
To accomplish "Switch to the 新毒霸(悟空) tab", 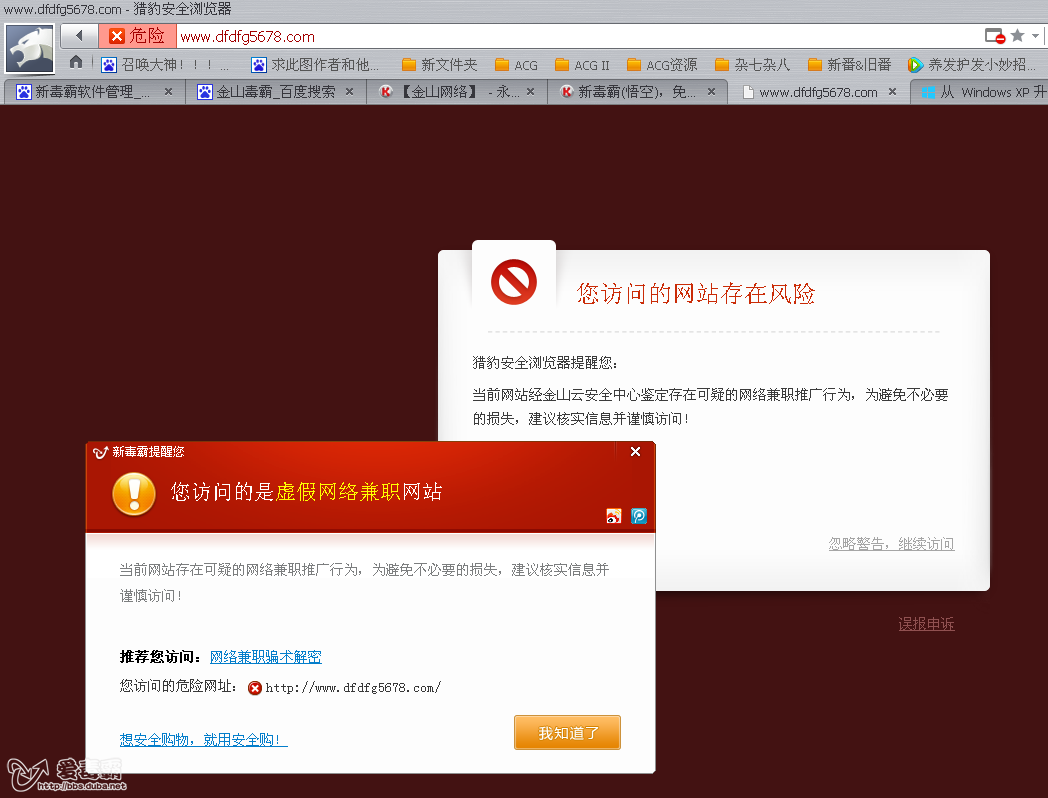I will pyautogui.click(x=635, y=91).
